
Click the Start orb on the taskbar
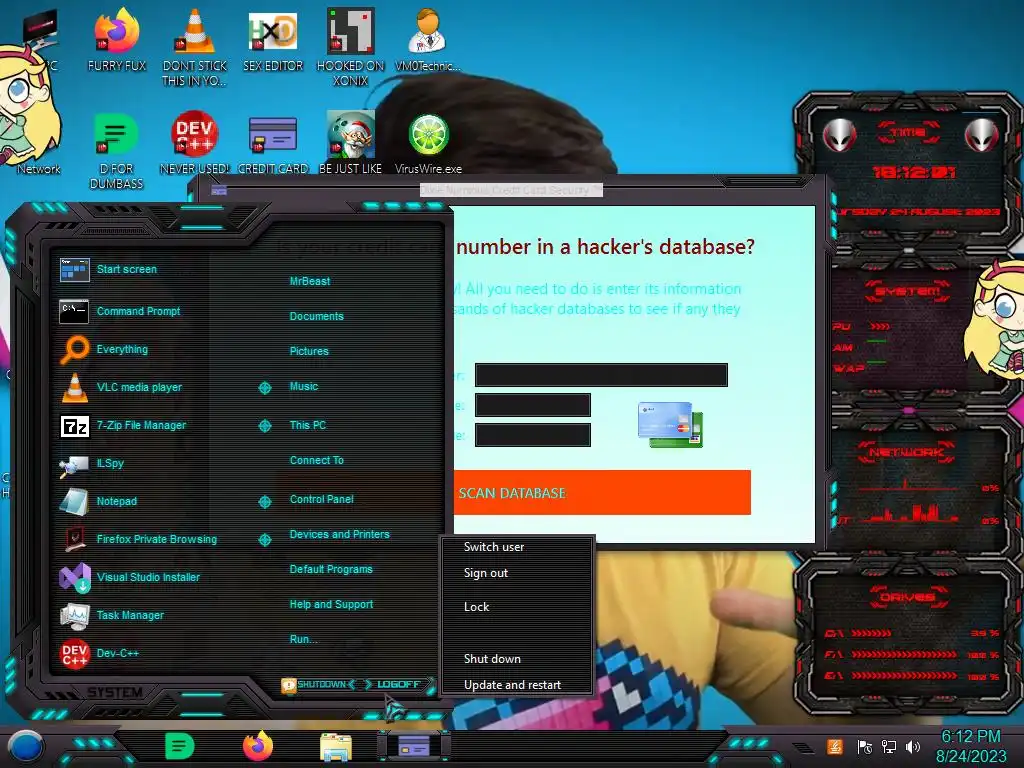(26, 746)
